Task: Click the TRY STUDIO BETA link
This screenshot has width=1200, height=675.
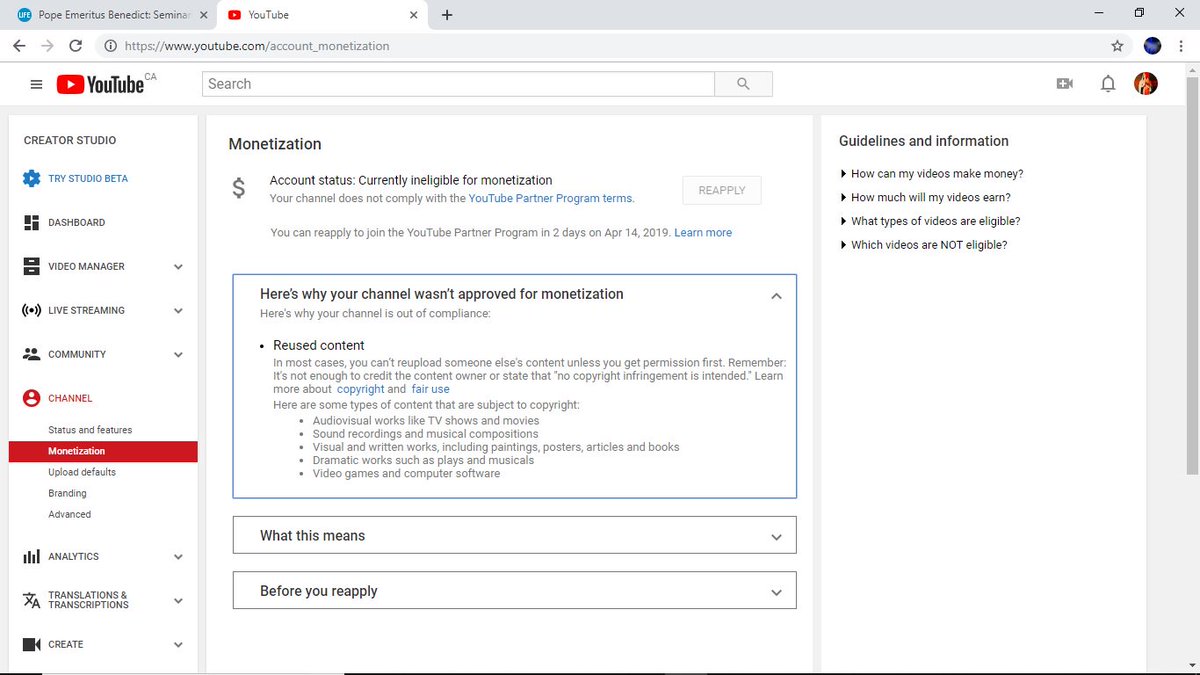Action: tap(88, 179)
